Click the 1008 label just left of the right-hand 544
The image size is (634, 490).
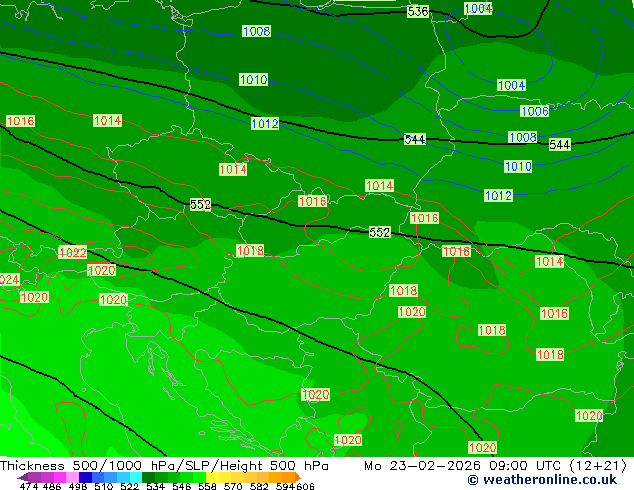point(522,137)
